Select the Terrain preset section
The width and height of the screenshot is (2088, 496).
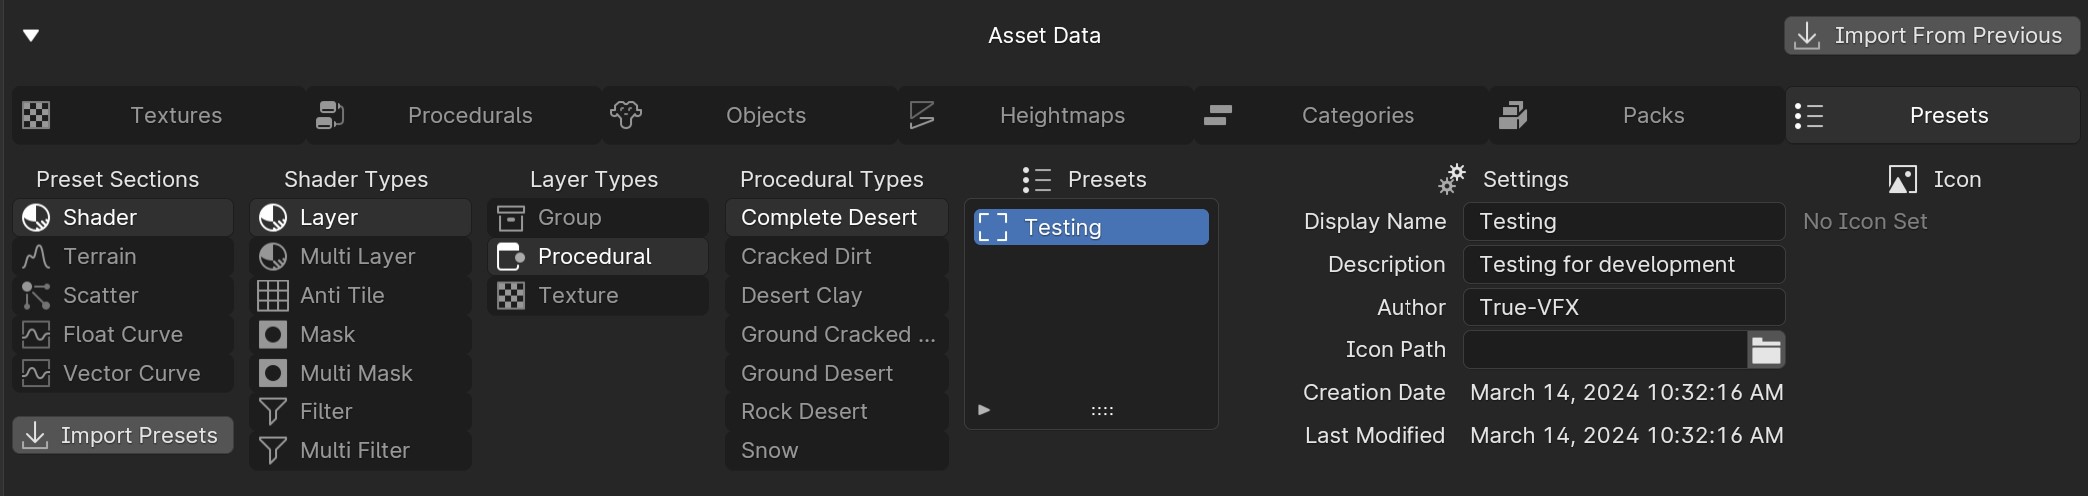point(122,257)
